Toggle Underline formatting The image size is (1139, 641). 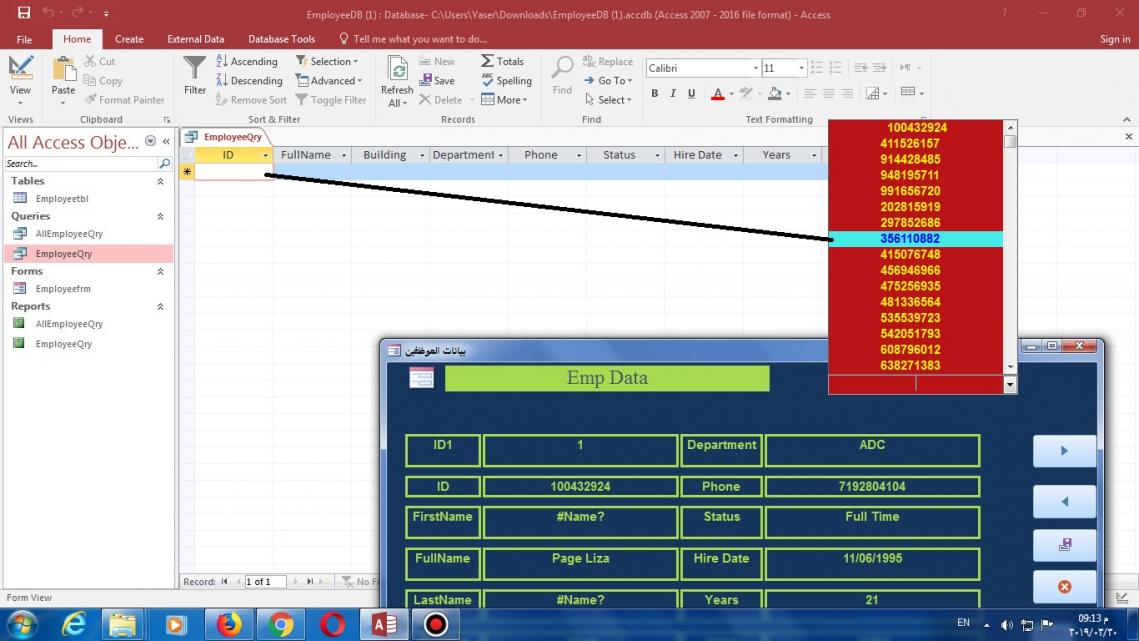pyautogui.click(x=692, y=93)
